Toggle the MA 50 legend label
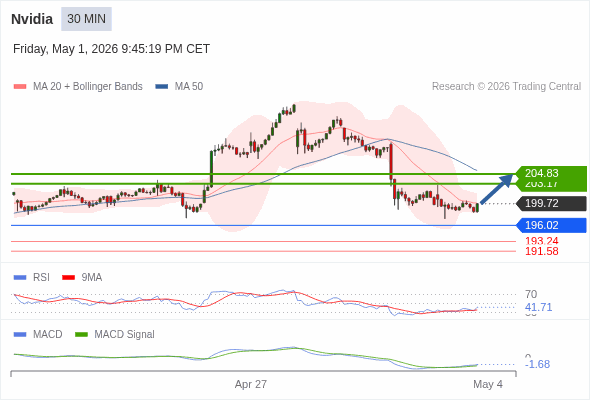Screen dimensions: 590x400 (189, 87)
